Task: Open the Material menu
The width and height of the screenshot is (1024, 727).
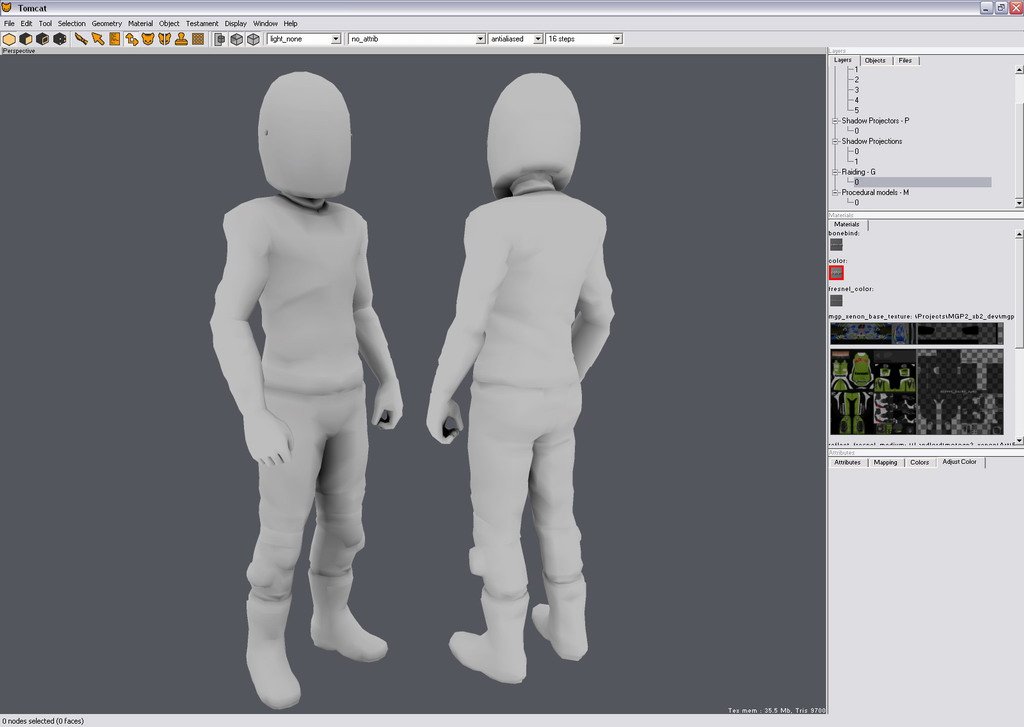Action: click(140, 24)
